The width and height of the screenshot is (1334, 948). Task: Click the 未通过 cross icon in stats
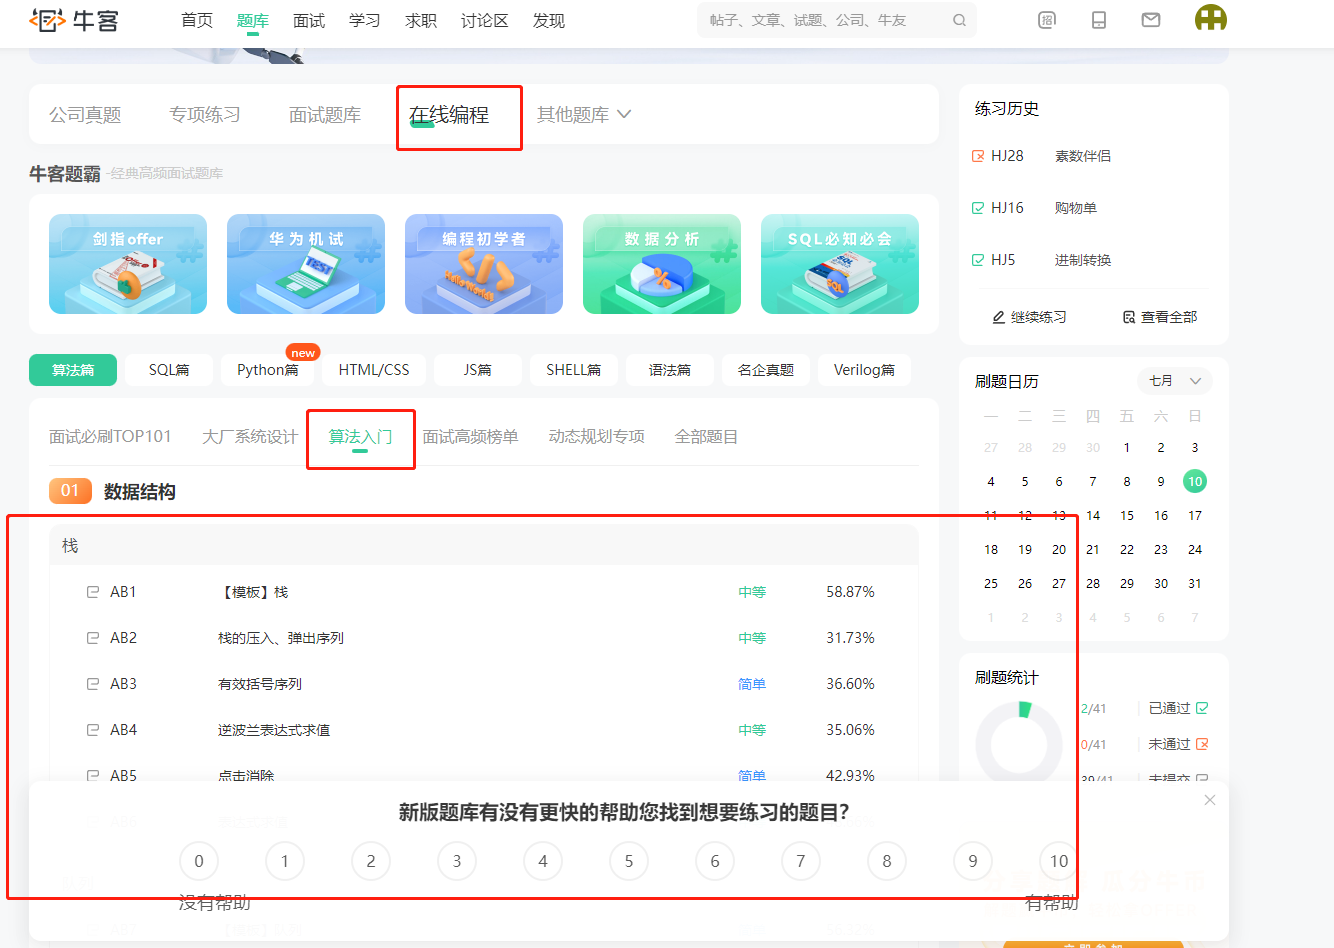click(x=1202, y=744)
